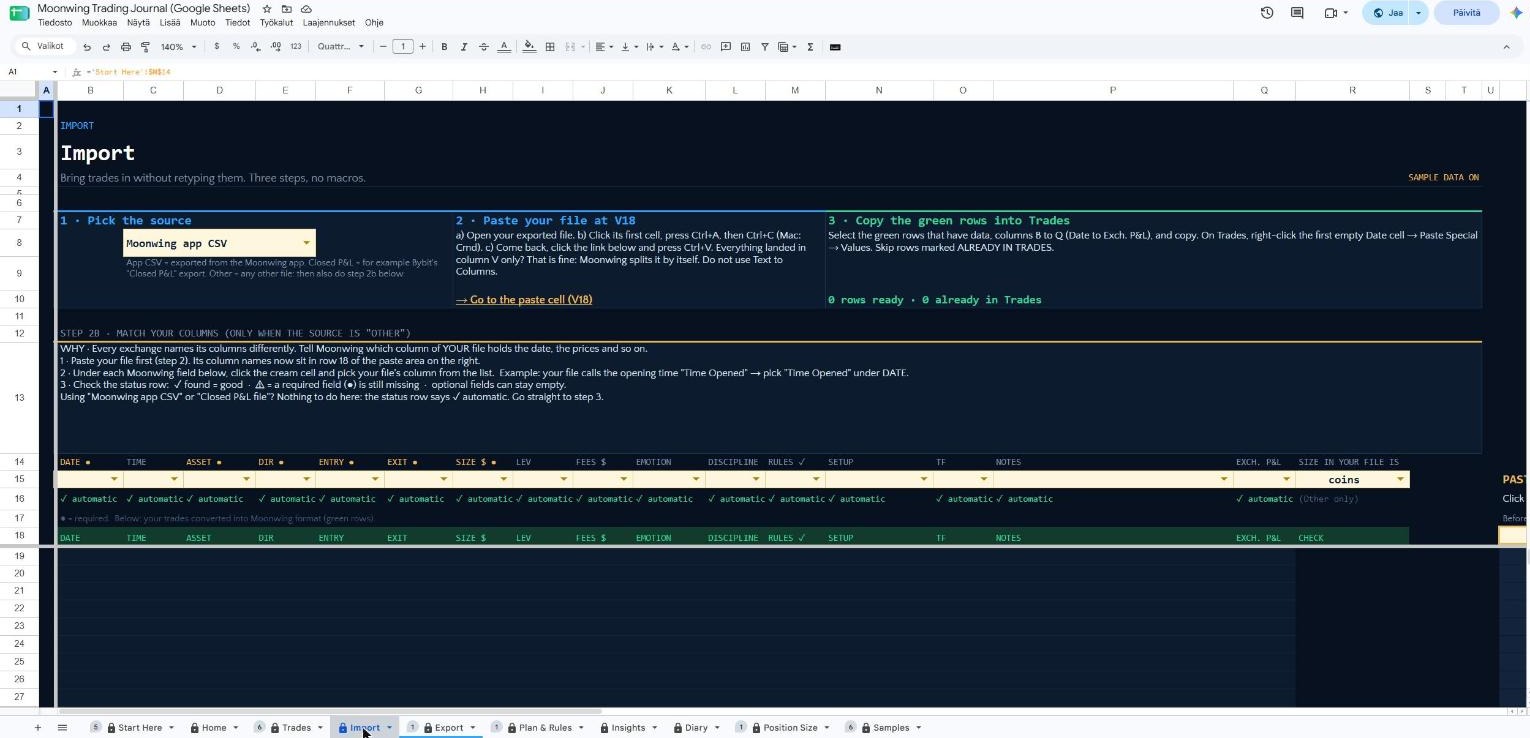Open the 140% zoom dropdown
The width and height of the screenshot is (1530, 738).
179,47
